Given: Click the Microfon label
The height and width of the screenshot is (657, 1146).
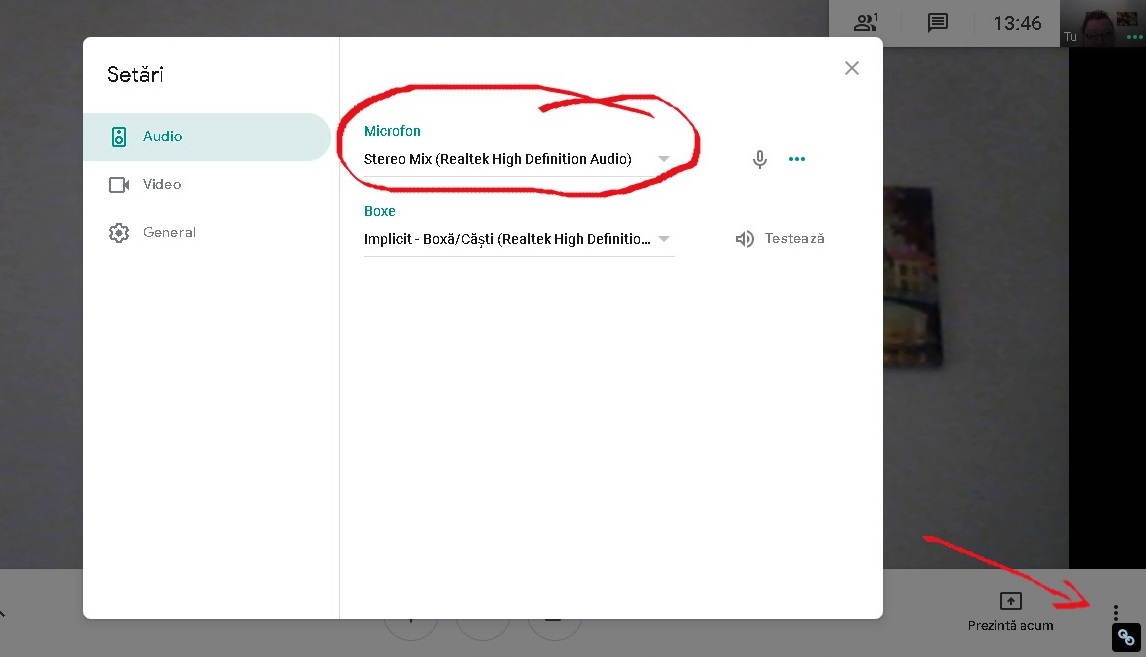Looking at the screenshot, I should pyautogui.click(x=392, y=132).
